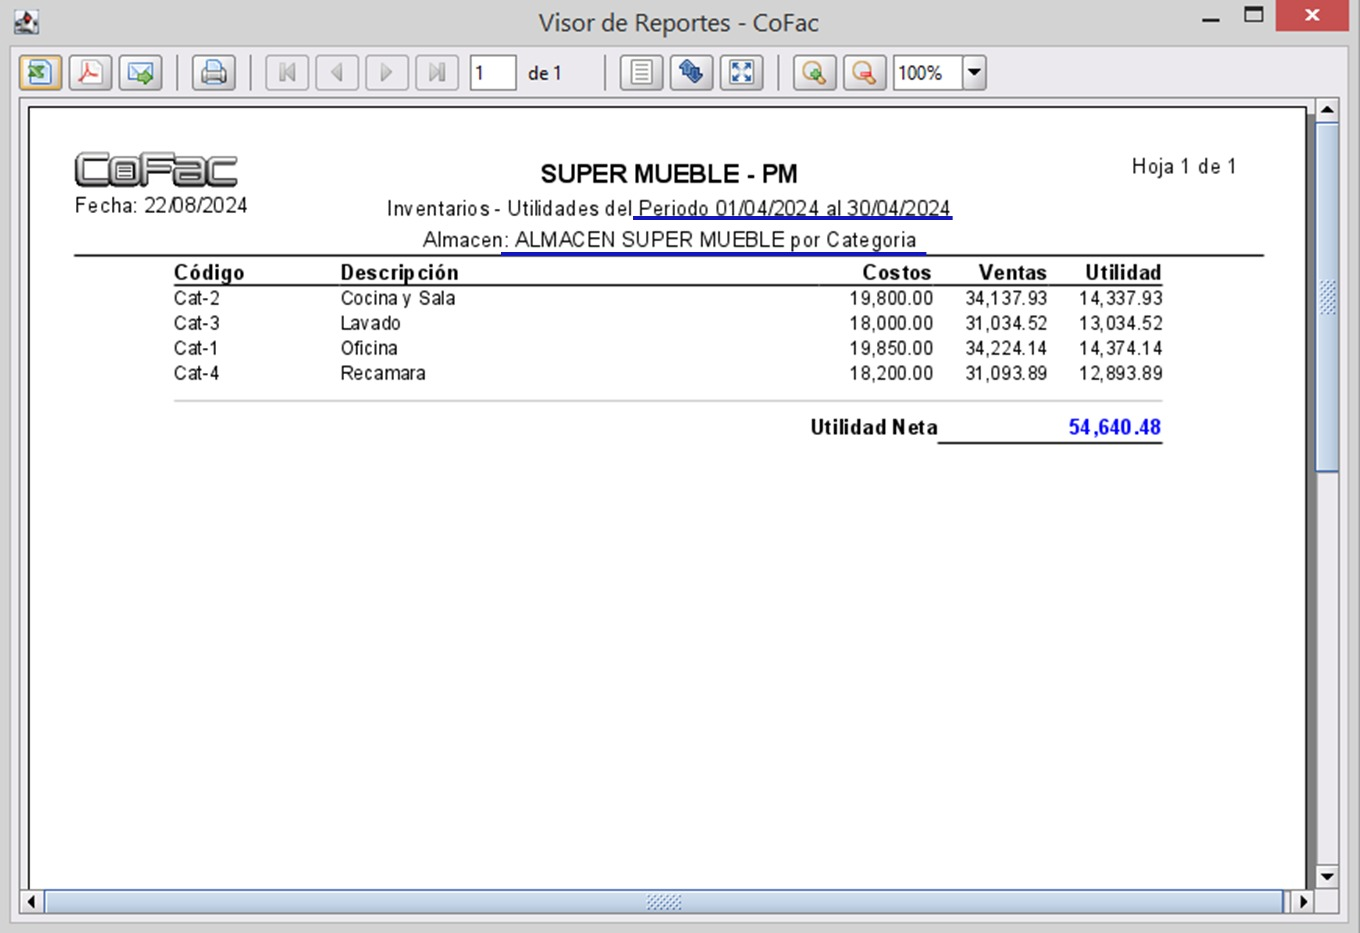Screen dimensions: 1360x933
Task: Click the 'Código' column header
Action: 209,272
